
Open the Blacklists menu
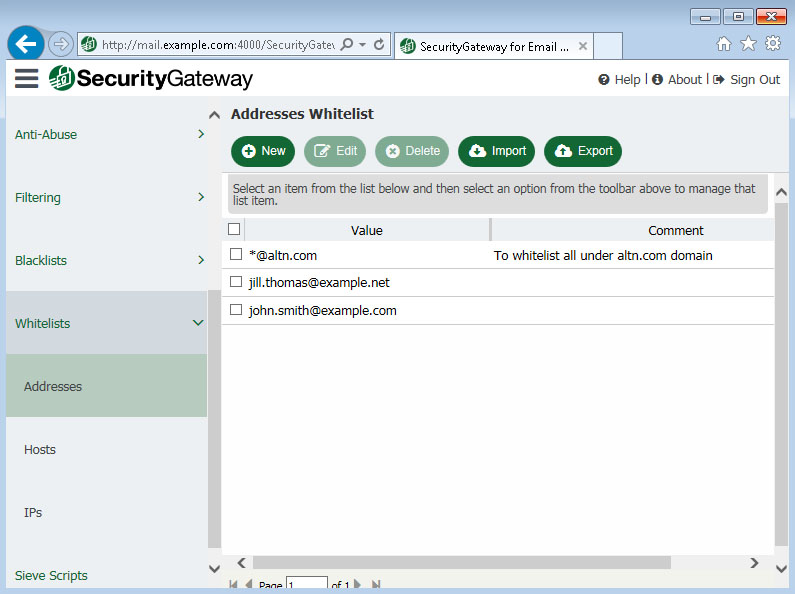tap(106, 260)
